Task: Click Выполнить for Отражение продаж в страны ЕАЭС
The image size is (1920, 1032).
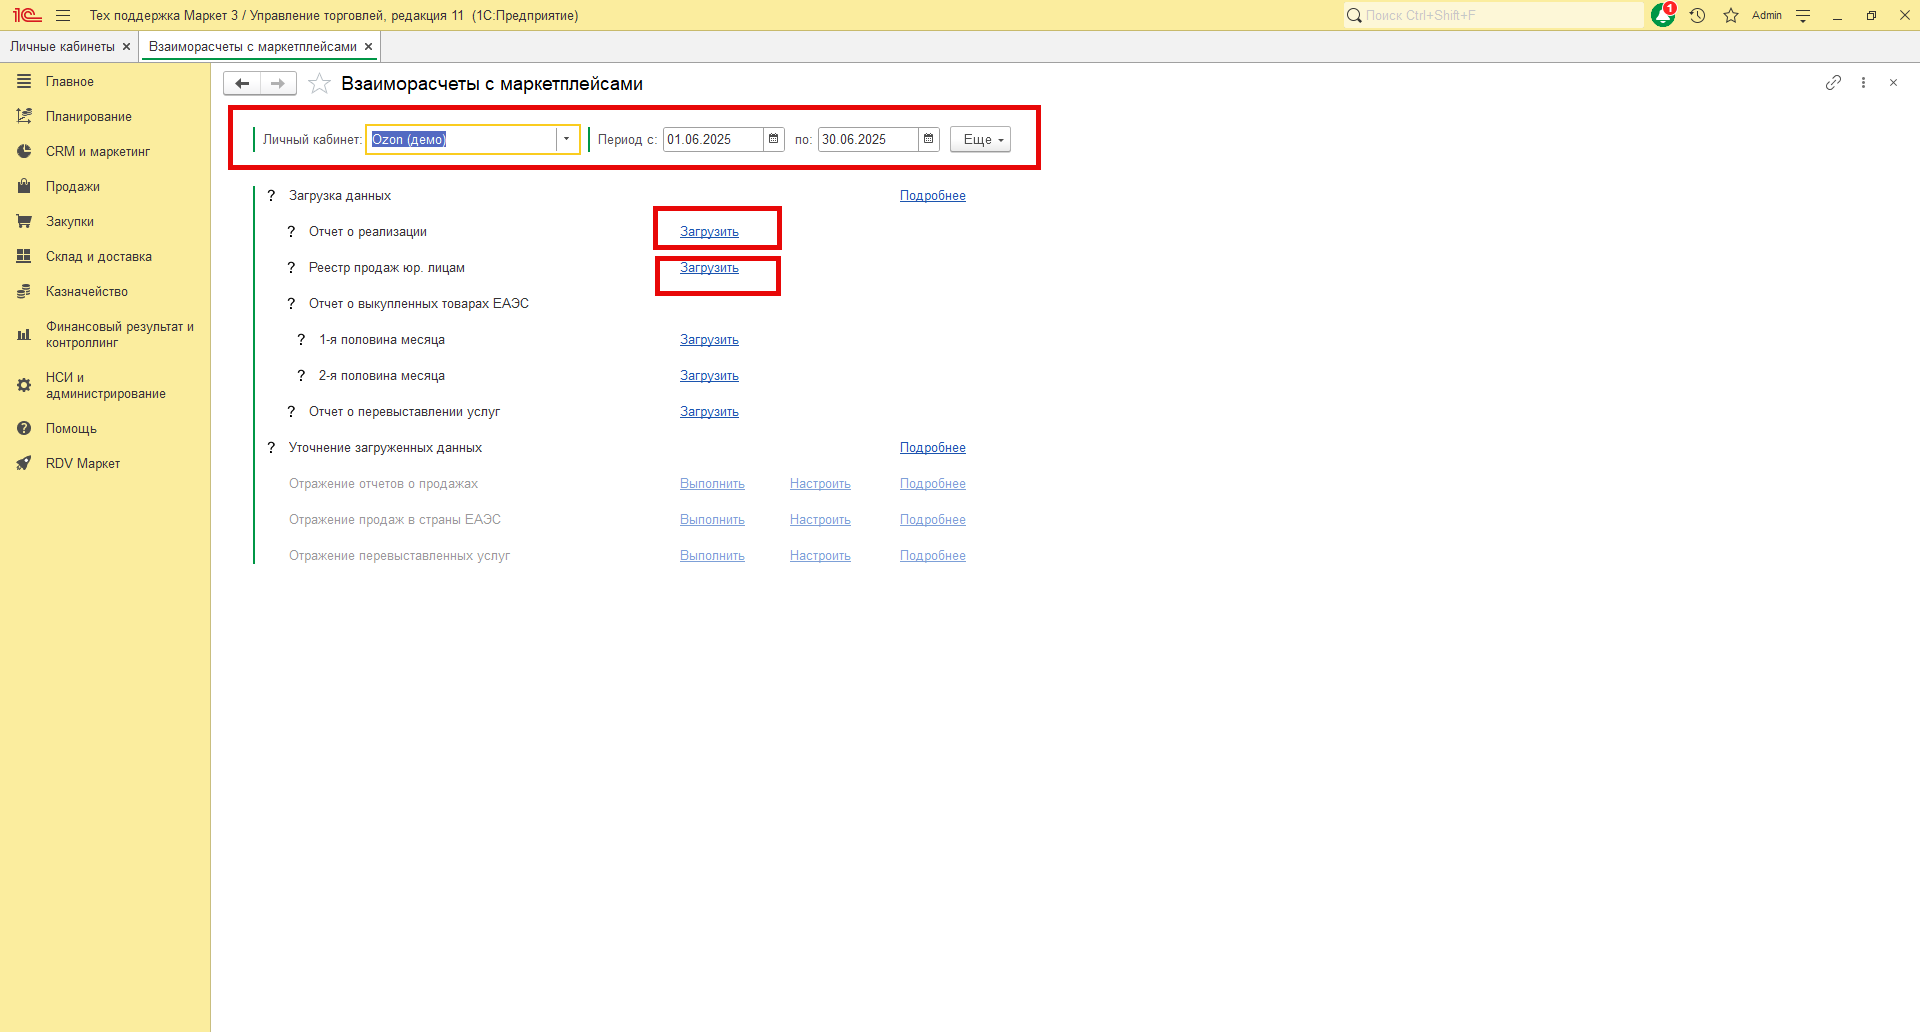Action: 712,520
